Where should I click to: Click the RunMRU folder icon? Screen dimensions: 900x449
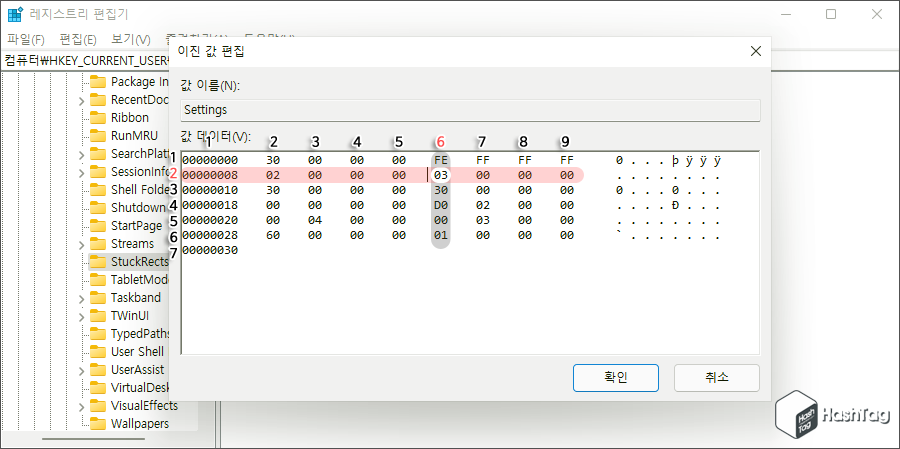coord(98,136)
